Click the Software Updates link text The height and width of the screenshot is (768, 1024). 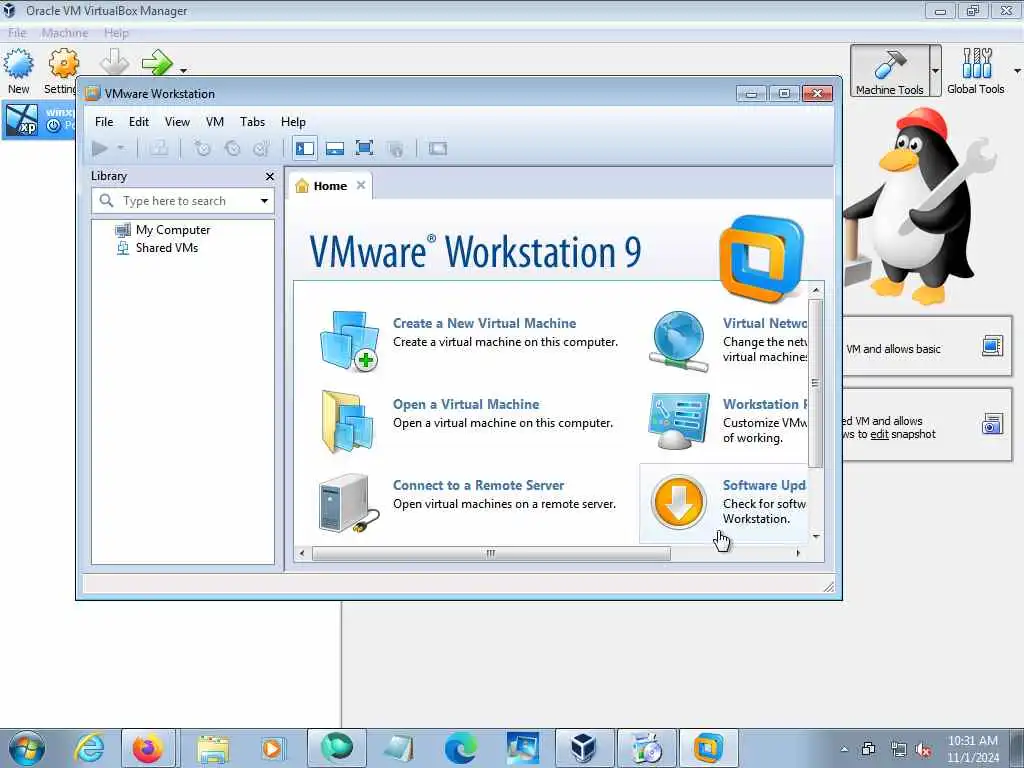[x=765, y=485]
